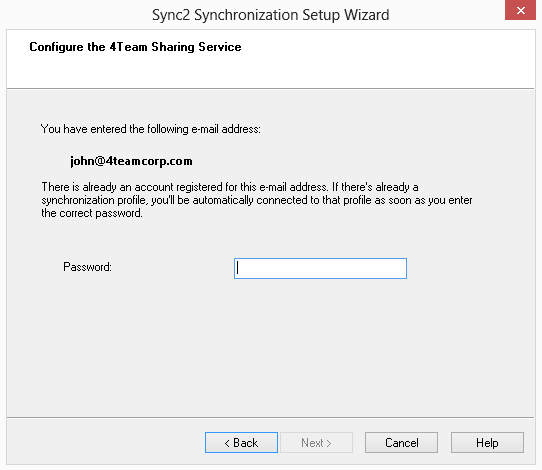Click the Sync2 Synchronization Setup Wizard title bar

(271, 15)
